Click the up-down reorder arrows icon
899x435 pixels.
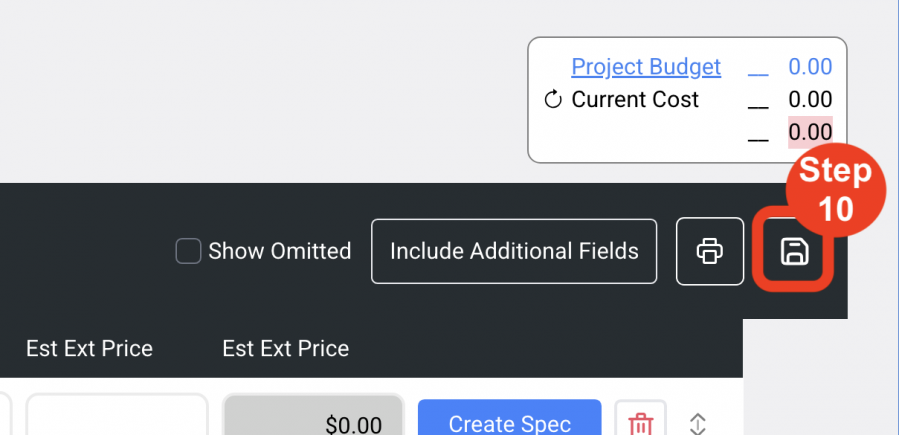(697, 424)
